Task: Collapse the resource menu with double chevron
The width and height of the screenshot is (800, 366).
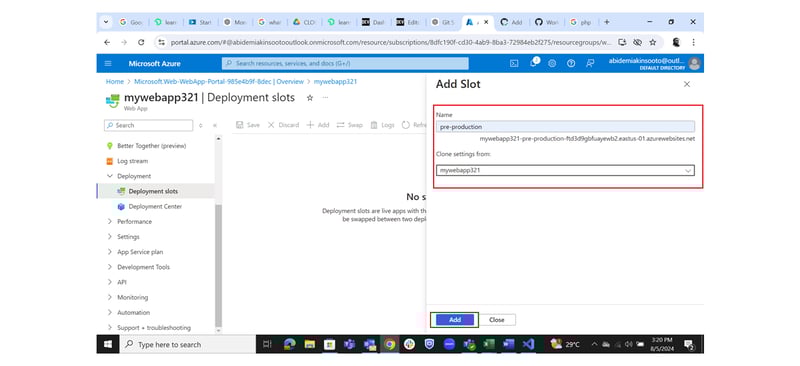Action: [215, 125]
